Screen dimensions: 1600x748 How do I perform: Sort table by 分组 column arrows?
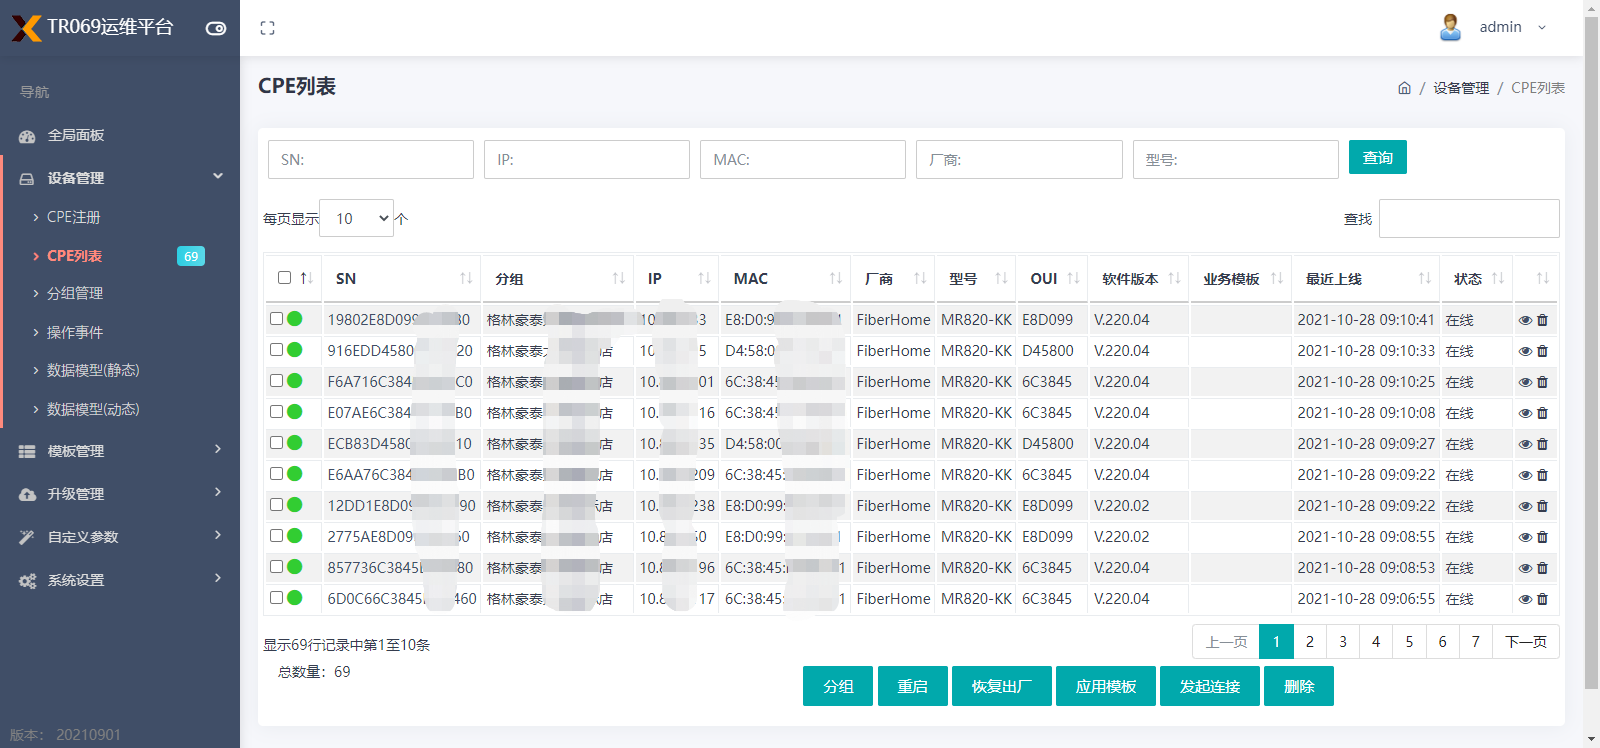(618, 278)
